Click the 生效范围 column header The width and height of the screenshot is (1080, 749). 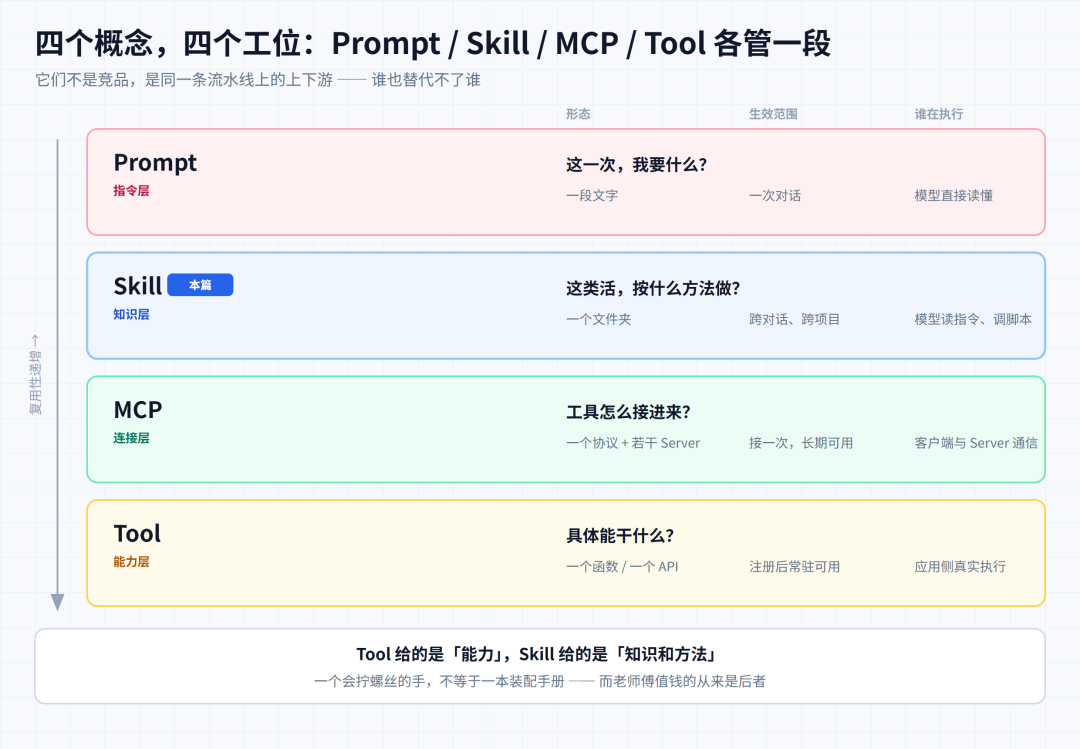(773, 114)
